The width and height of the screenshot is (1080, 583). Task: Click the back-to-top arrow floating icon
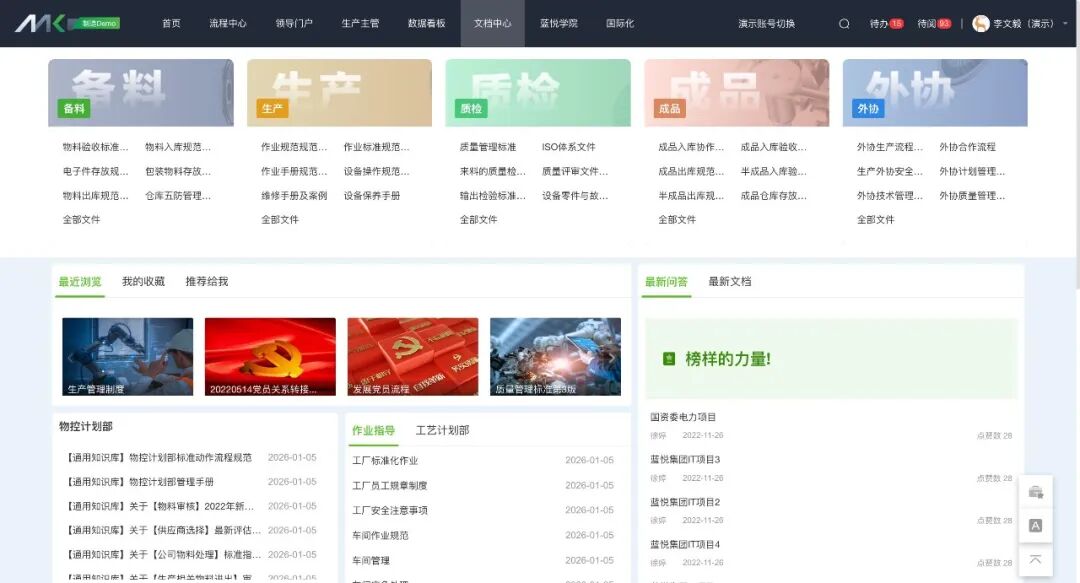1035,559
